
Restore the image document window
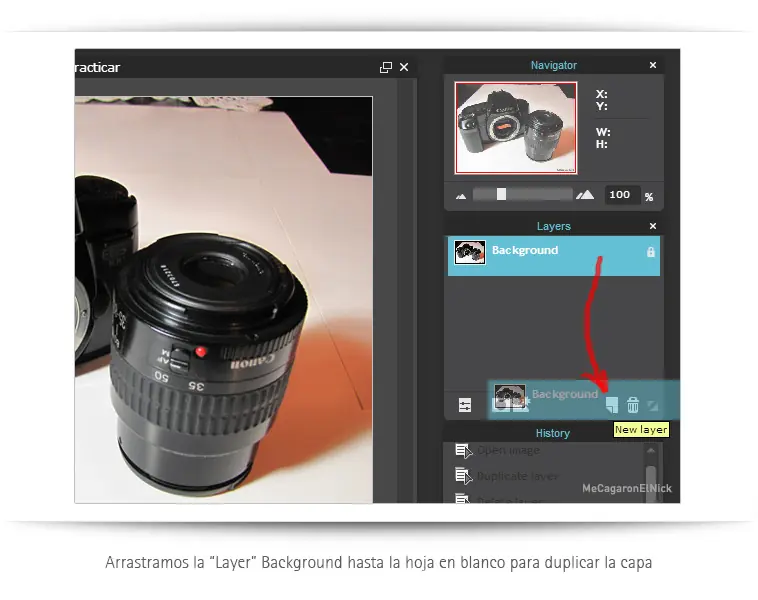click(x=386, y=67)
